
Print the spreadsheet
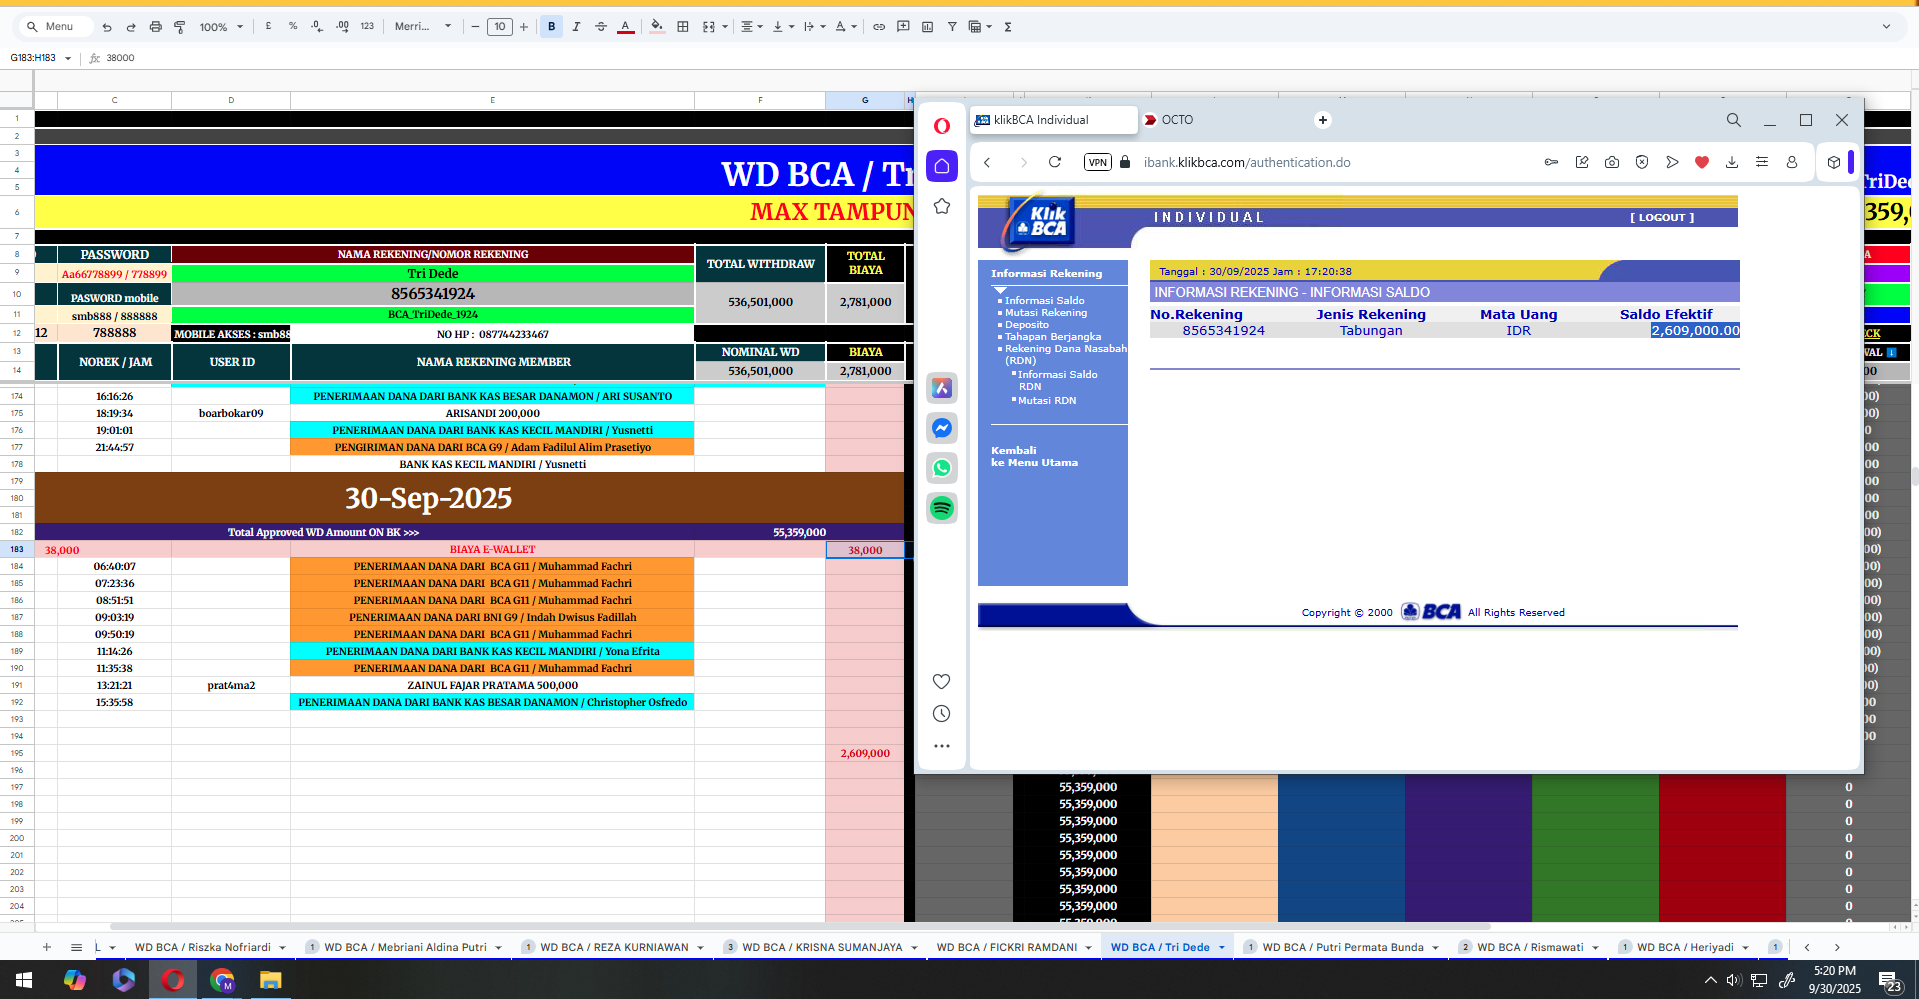[155, 27]
